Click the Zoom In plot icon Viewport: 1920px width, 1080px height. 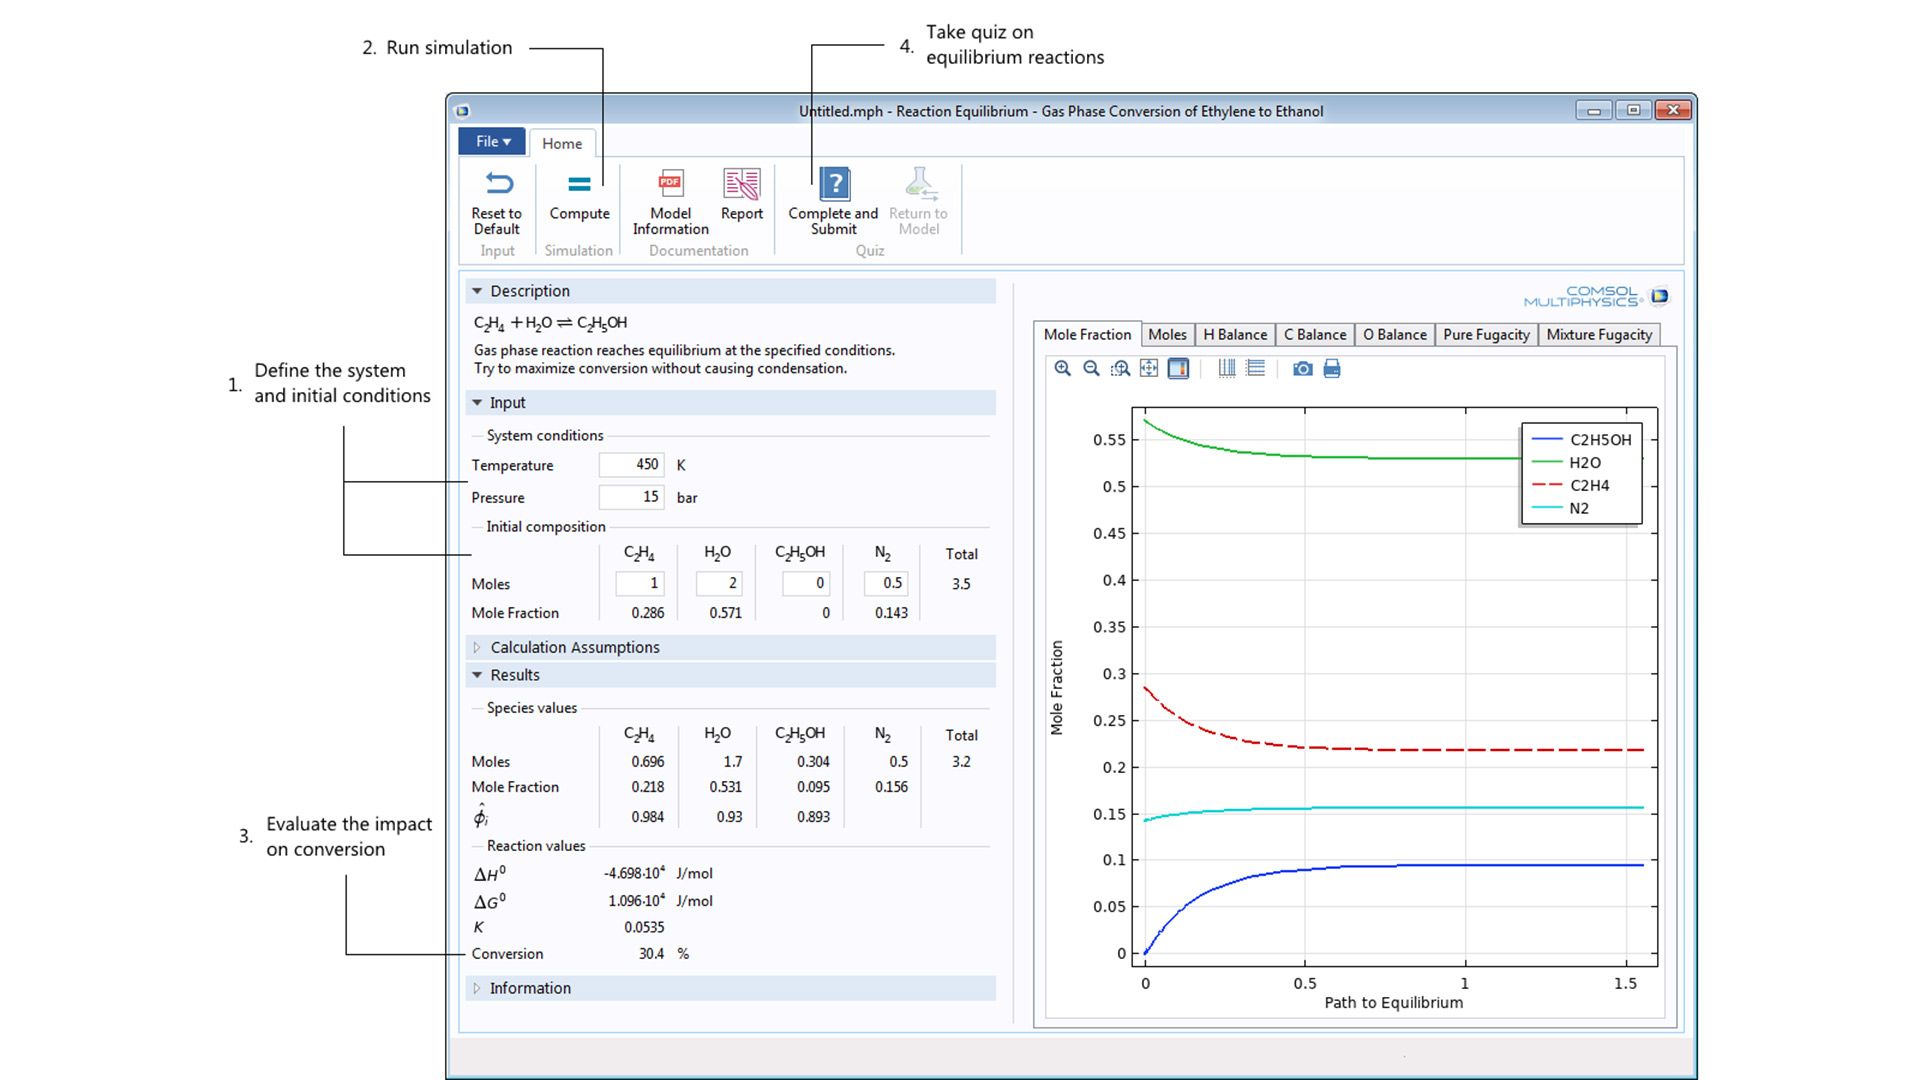[x=1062, y=369]
